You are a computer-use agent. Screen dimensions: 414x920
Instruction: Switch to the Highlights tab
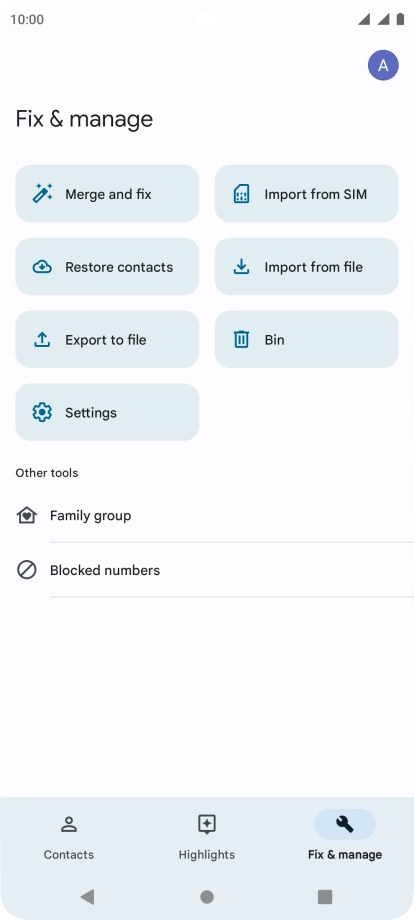coord(207,837)
